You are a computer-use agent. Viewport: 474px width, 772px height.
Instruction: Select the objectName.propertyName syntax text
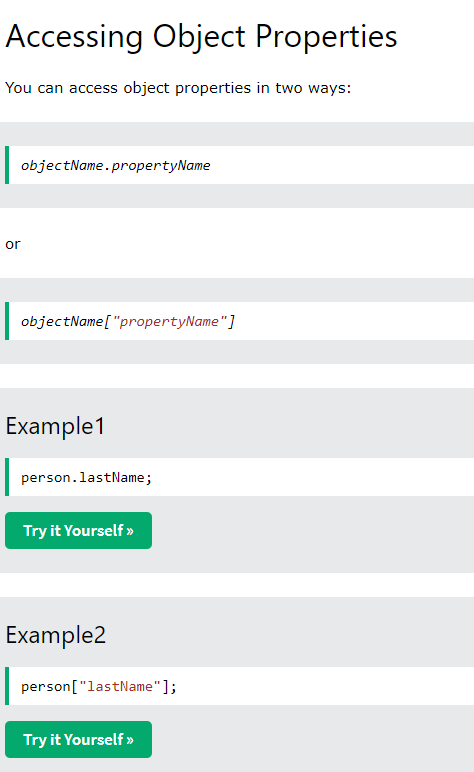pos(116,165)
